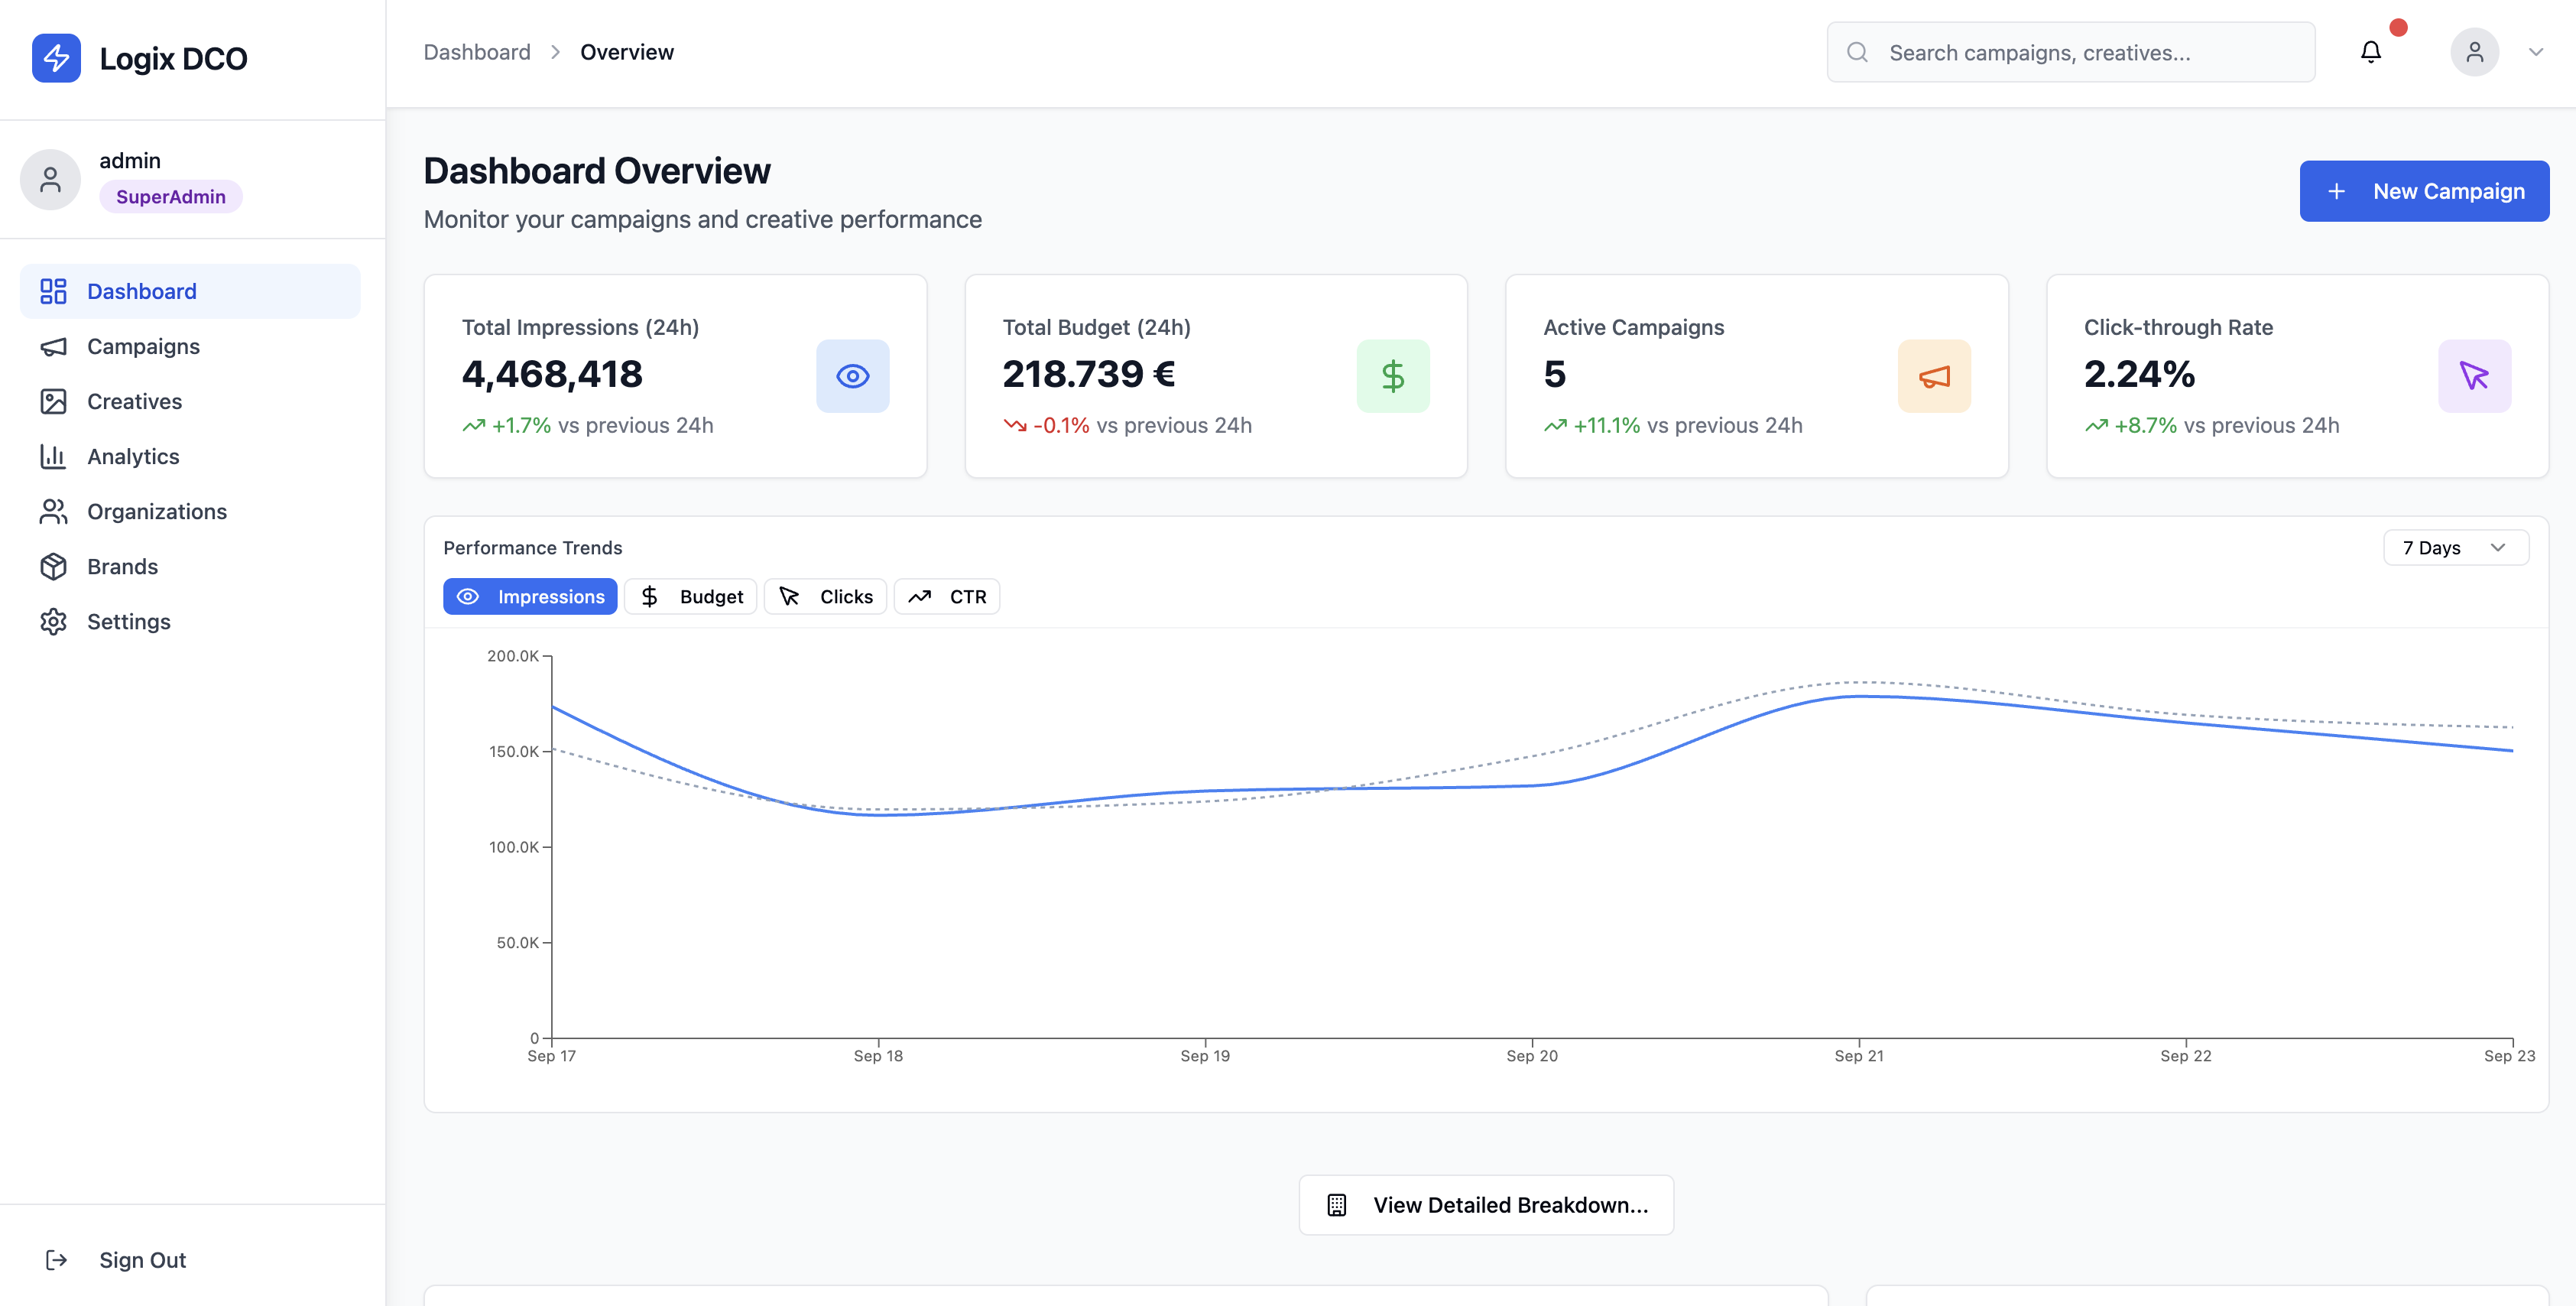Click the Analytics bar chart icon
Screen dimensions: 2576x1306
pyautogui.click(x=55, y=456)
